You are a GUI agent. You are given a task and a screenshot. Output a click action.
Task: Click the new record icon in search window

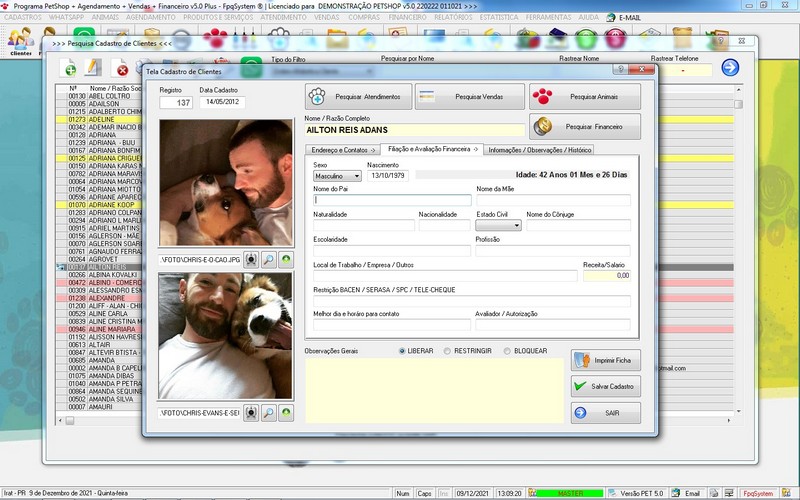pos(68,68)
